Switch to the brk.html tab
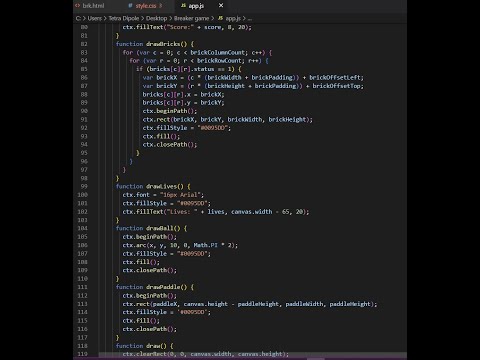The height and width of the screenshot is (360, 480). pos(90,6)
